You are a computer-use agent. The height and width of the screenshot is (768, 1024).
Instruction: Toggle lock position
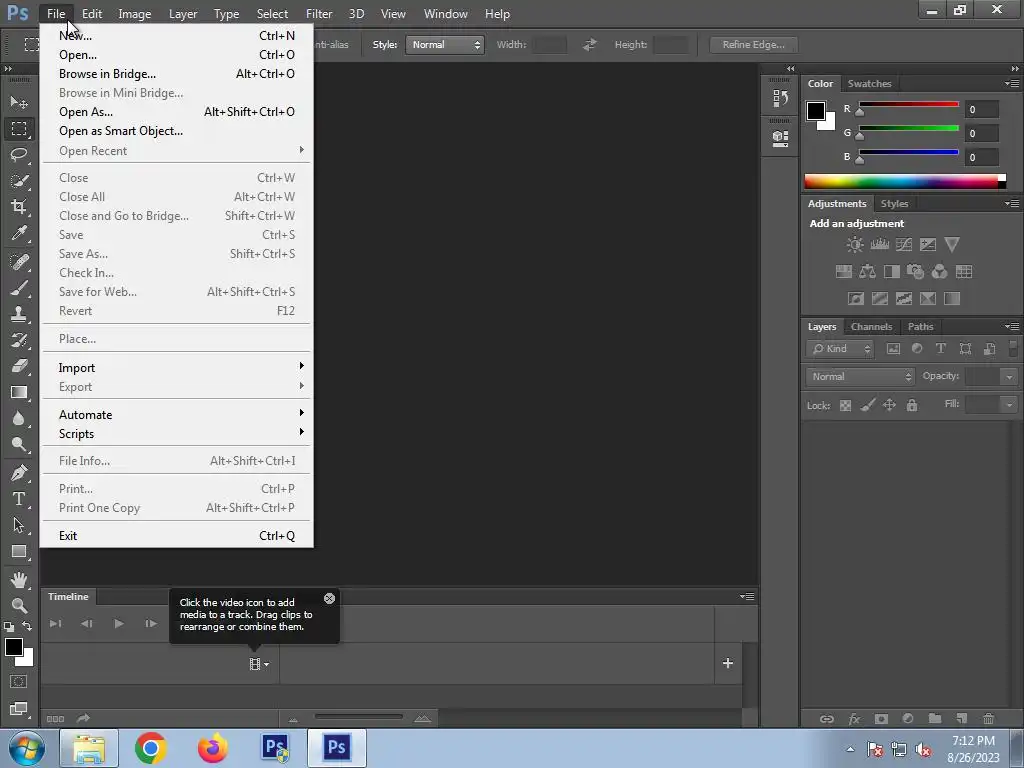[889, 406]
